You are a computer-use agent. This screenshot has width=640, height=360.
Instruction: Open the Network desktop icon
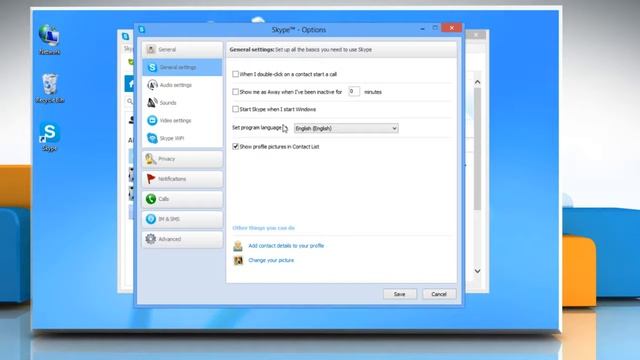click(49, 39)
